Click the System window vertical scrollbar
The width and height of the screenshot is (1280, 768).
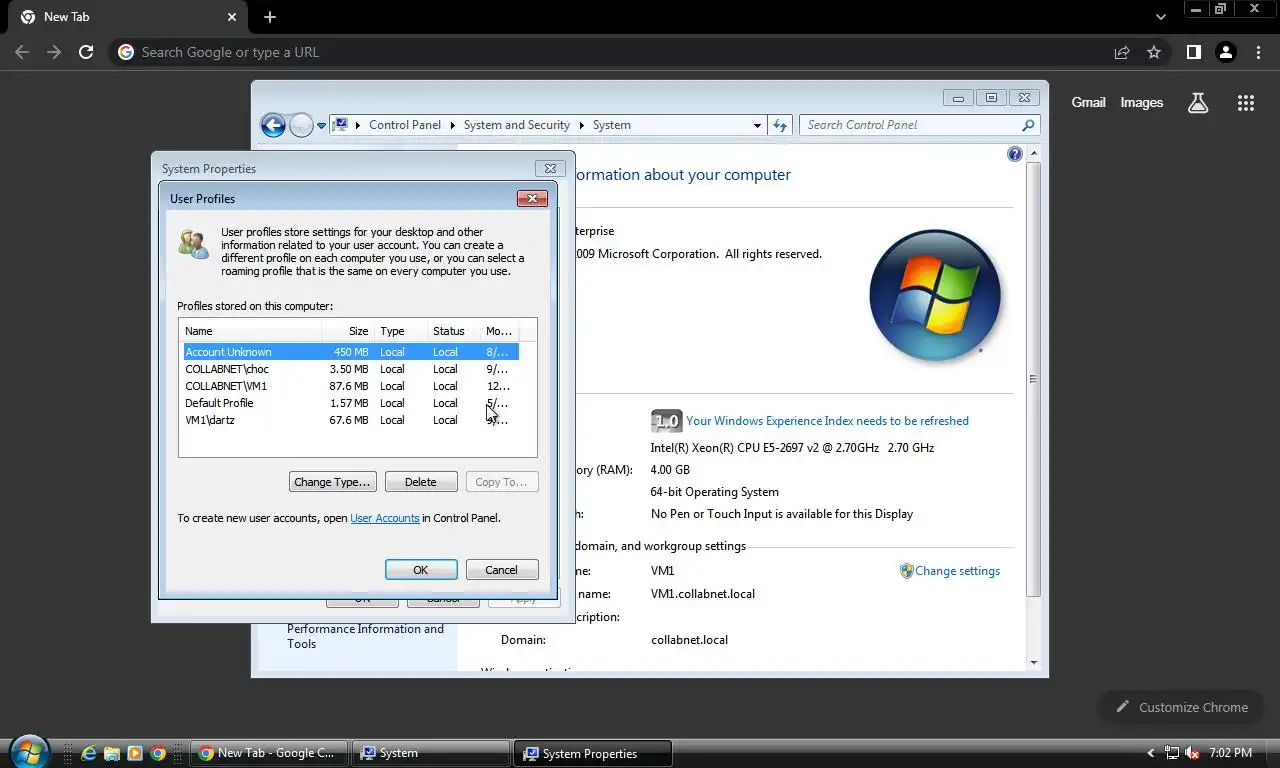click(x=1033, y=380)
